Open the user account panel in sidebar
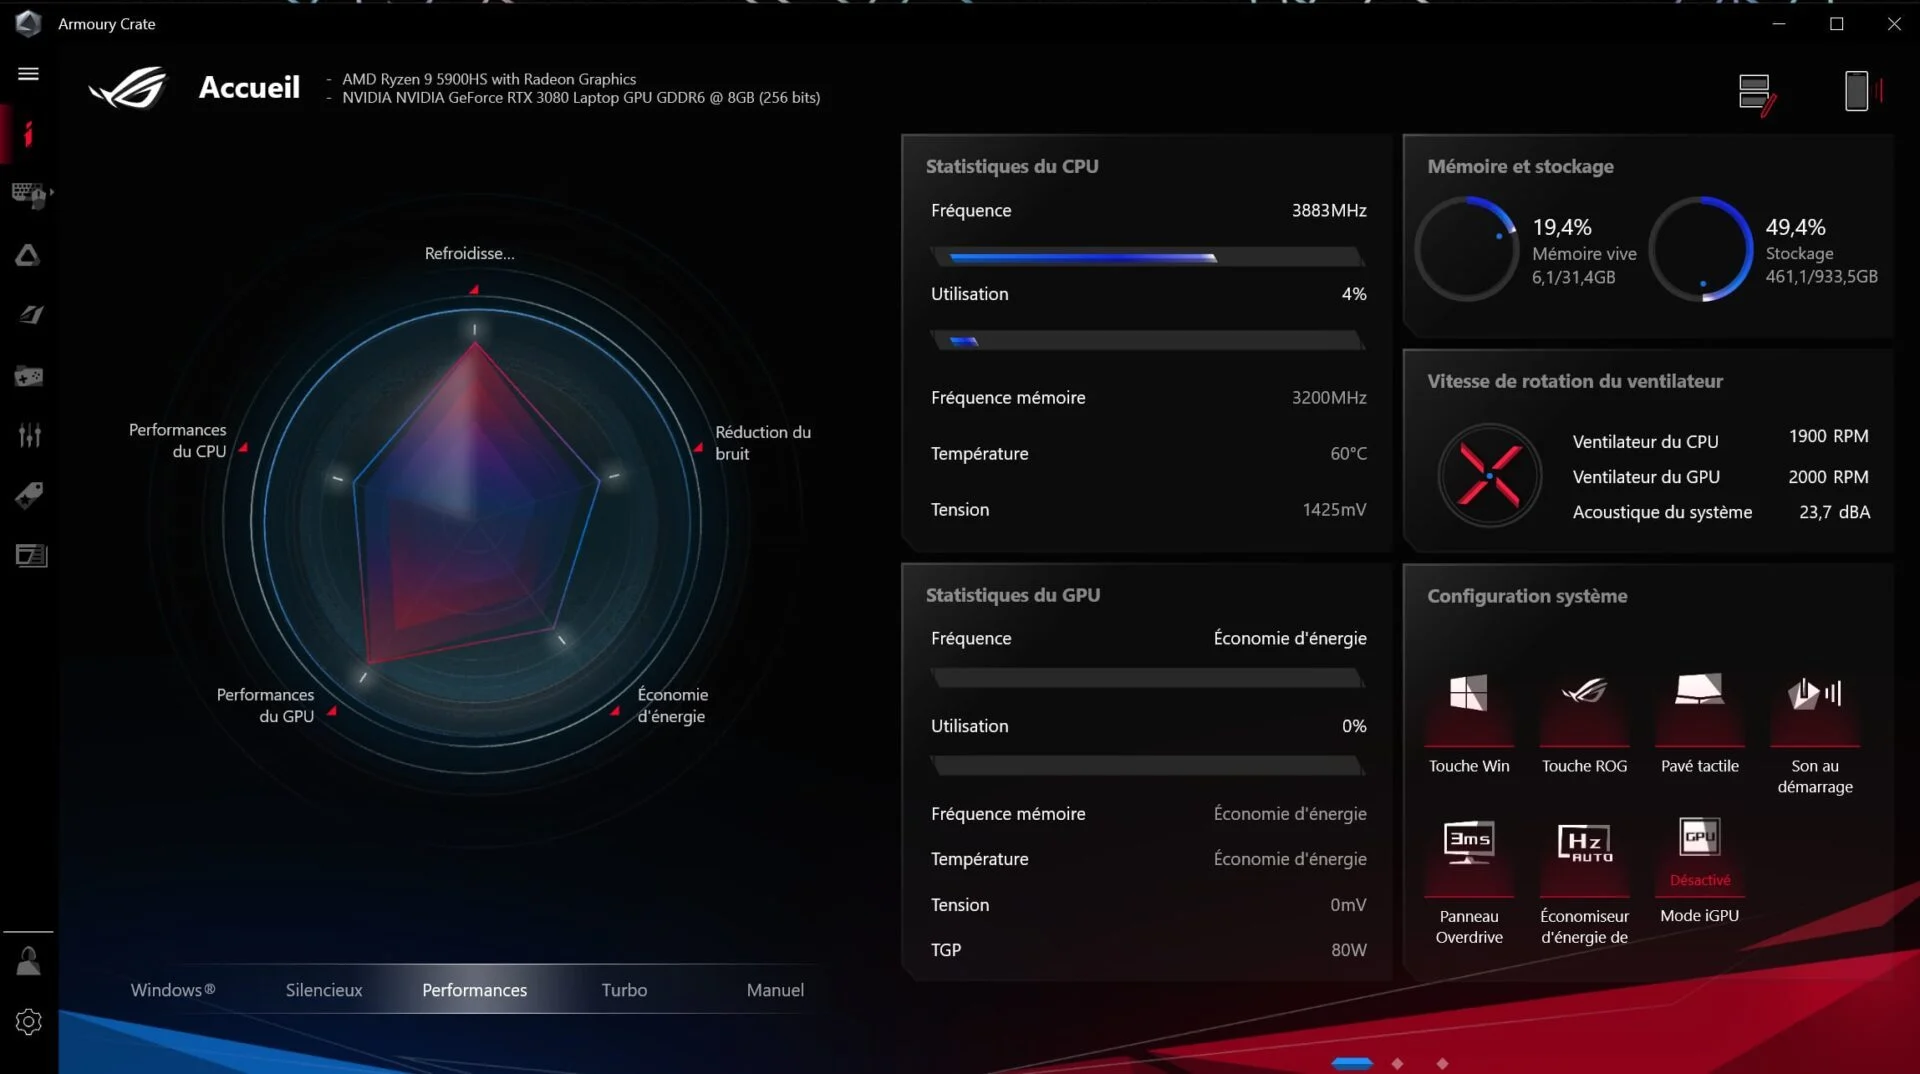Viewport: 1920px width, 1074px height. point(28,960)
